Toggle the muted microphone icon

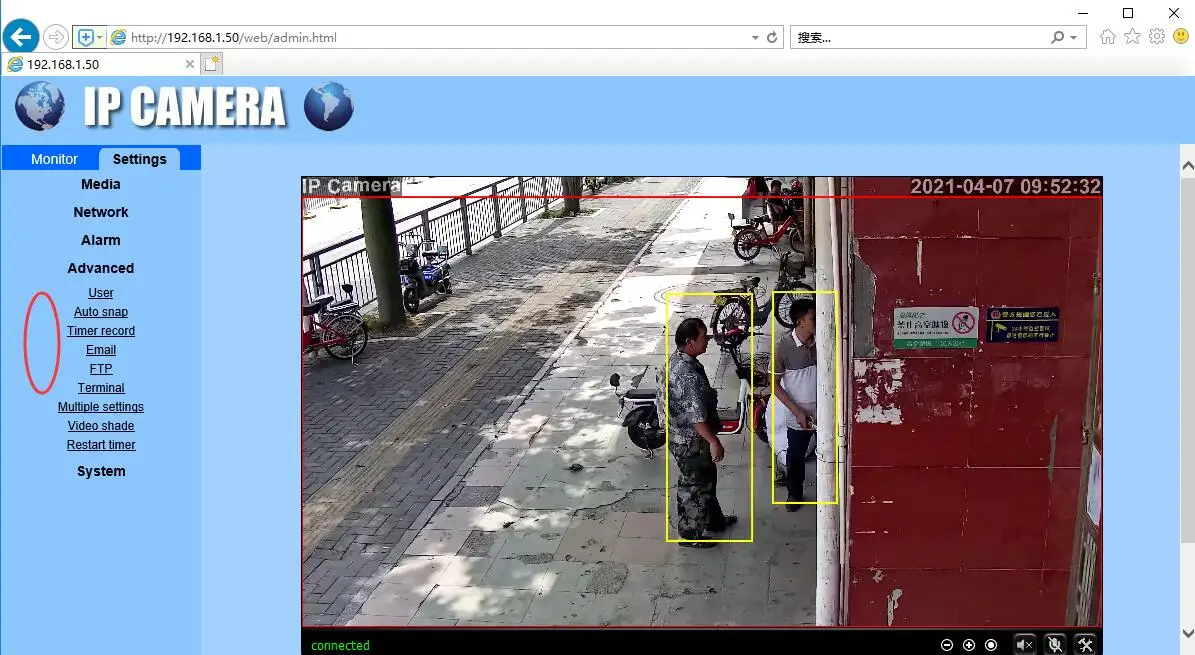coord(1055,645)
